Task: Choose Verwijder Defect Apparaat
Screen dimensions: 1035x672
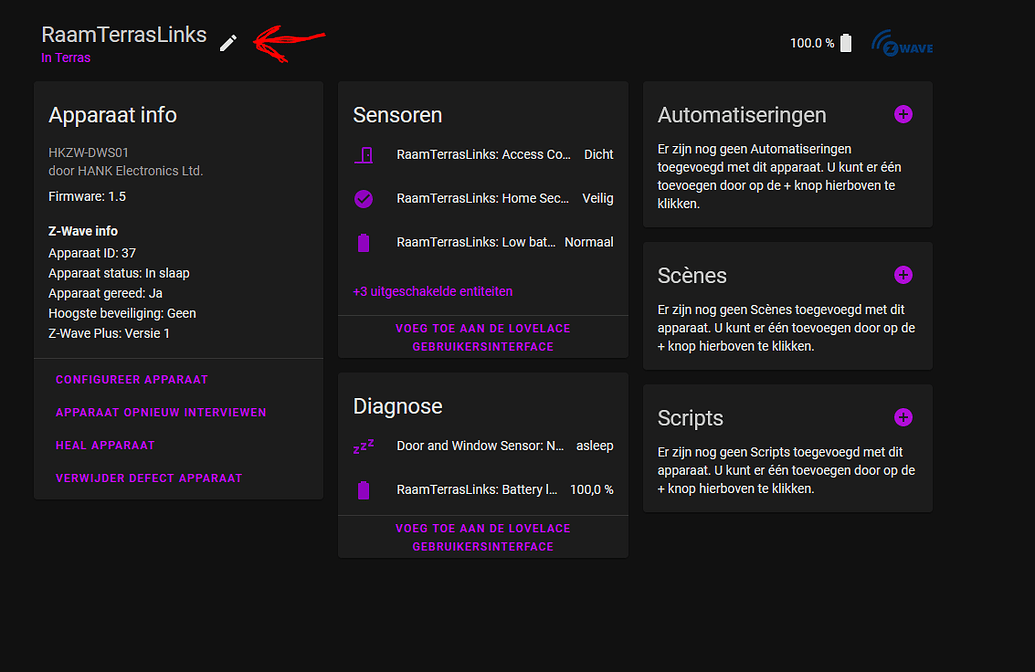Action: [x=149, y=478]
